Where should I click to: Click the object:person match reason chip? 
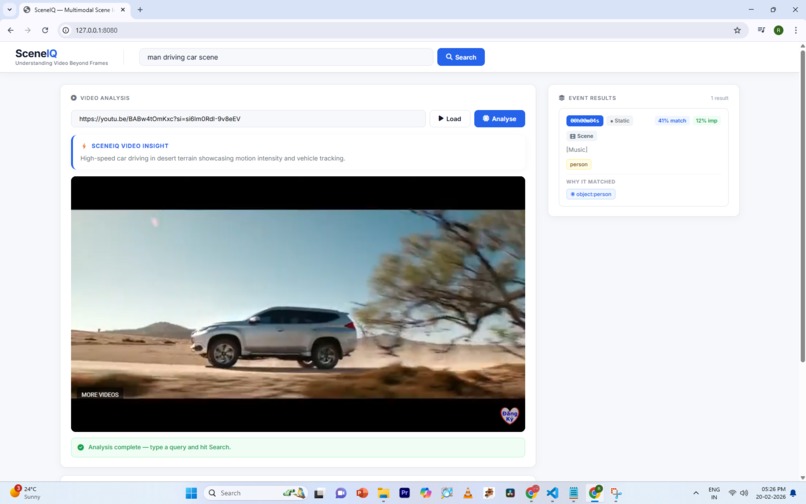[591, 194]
